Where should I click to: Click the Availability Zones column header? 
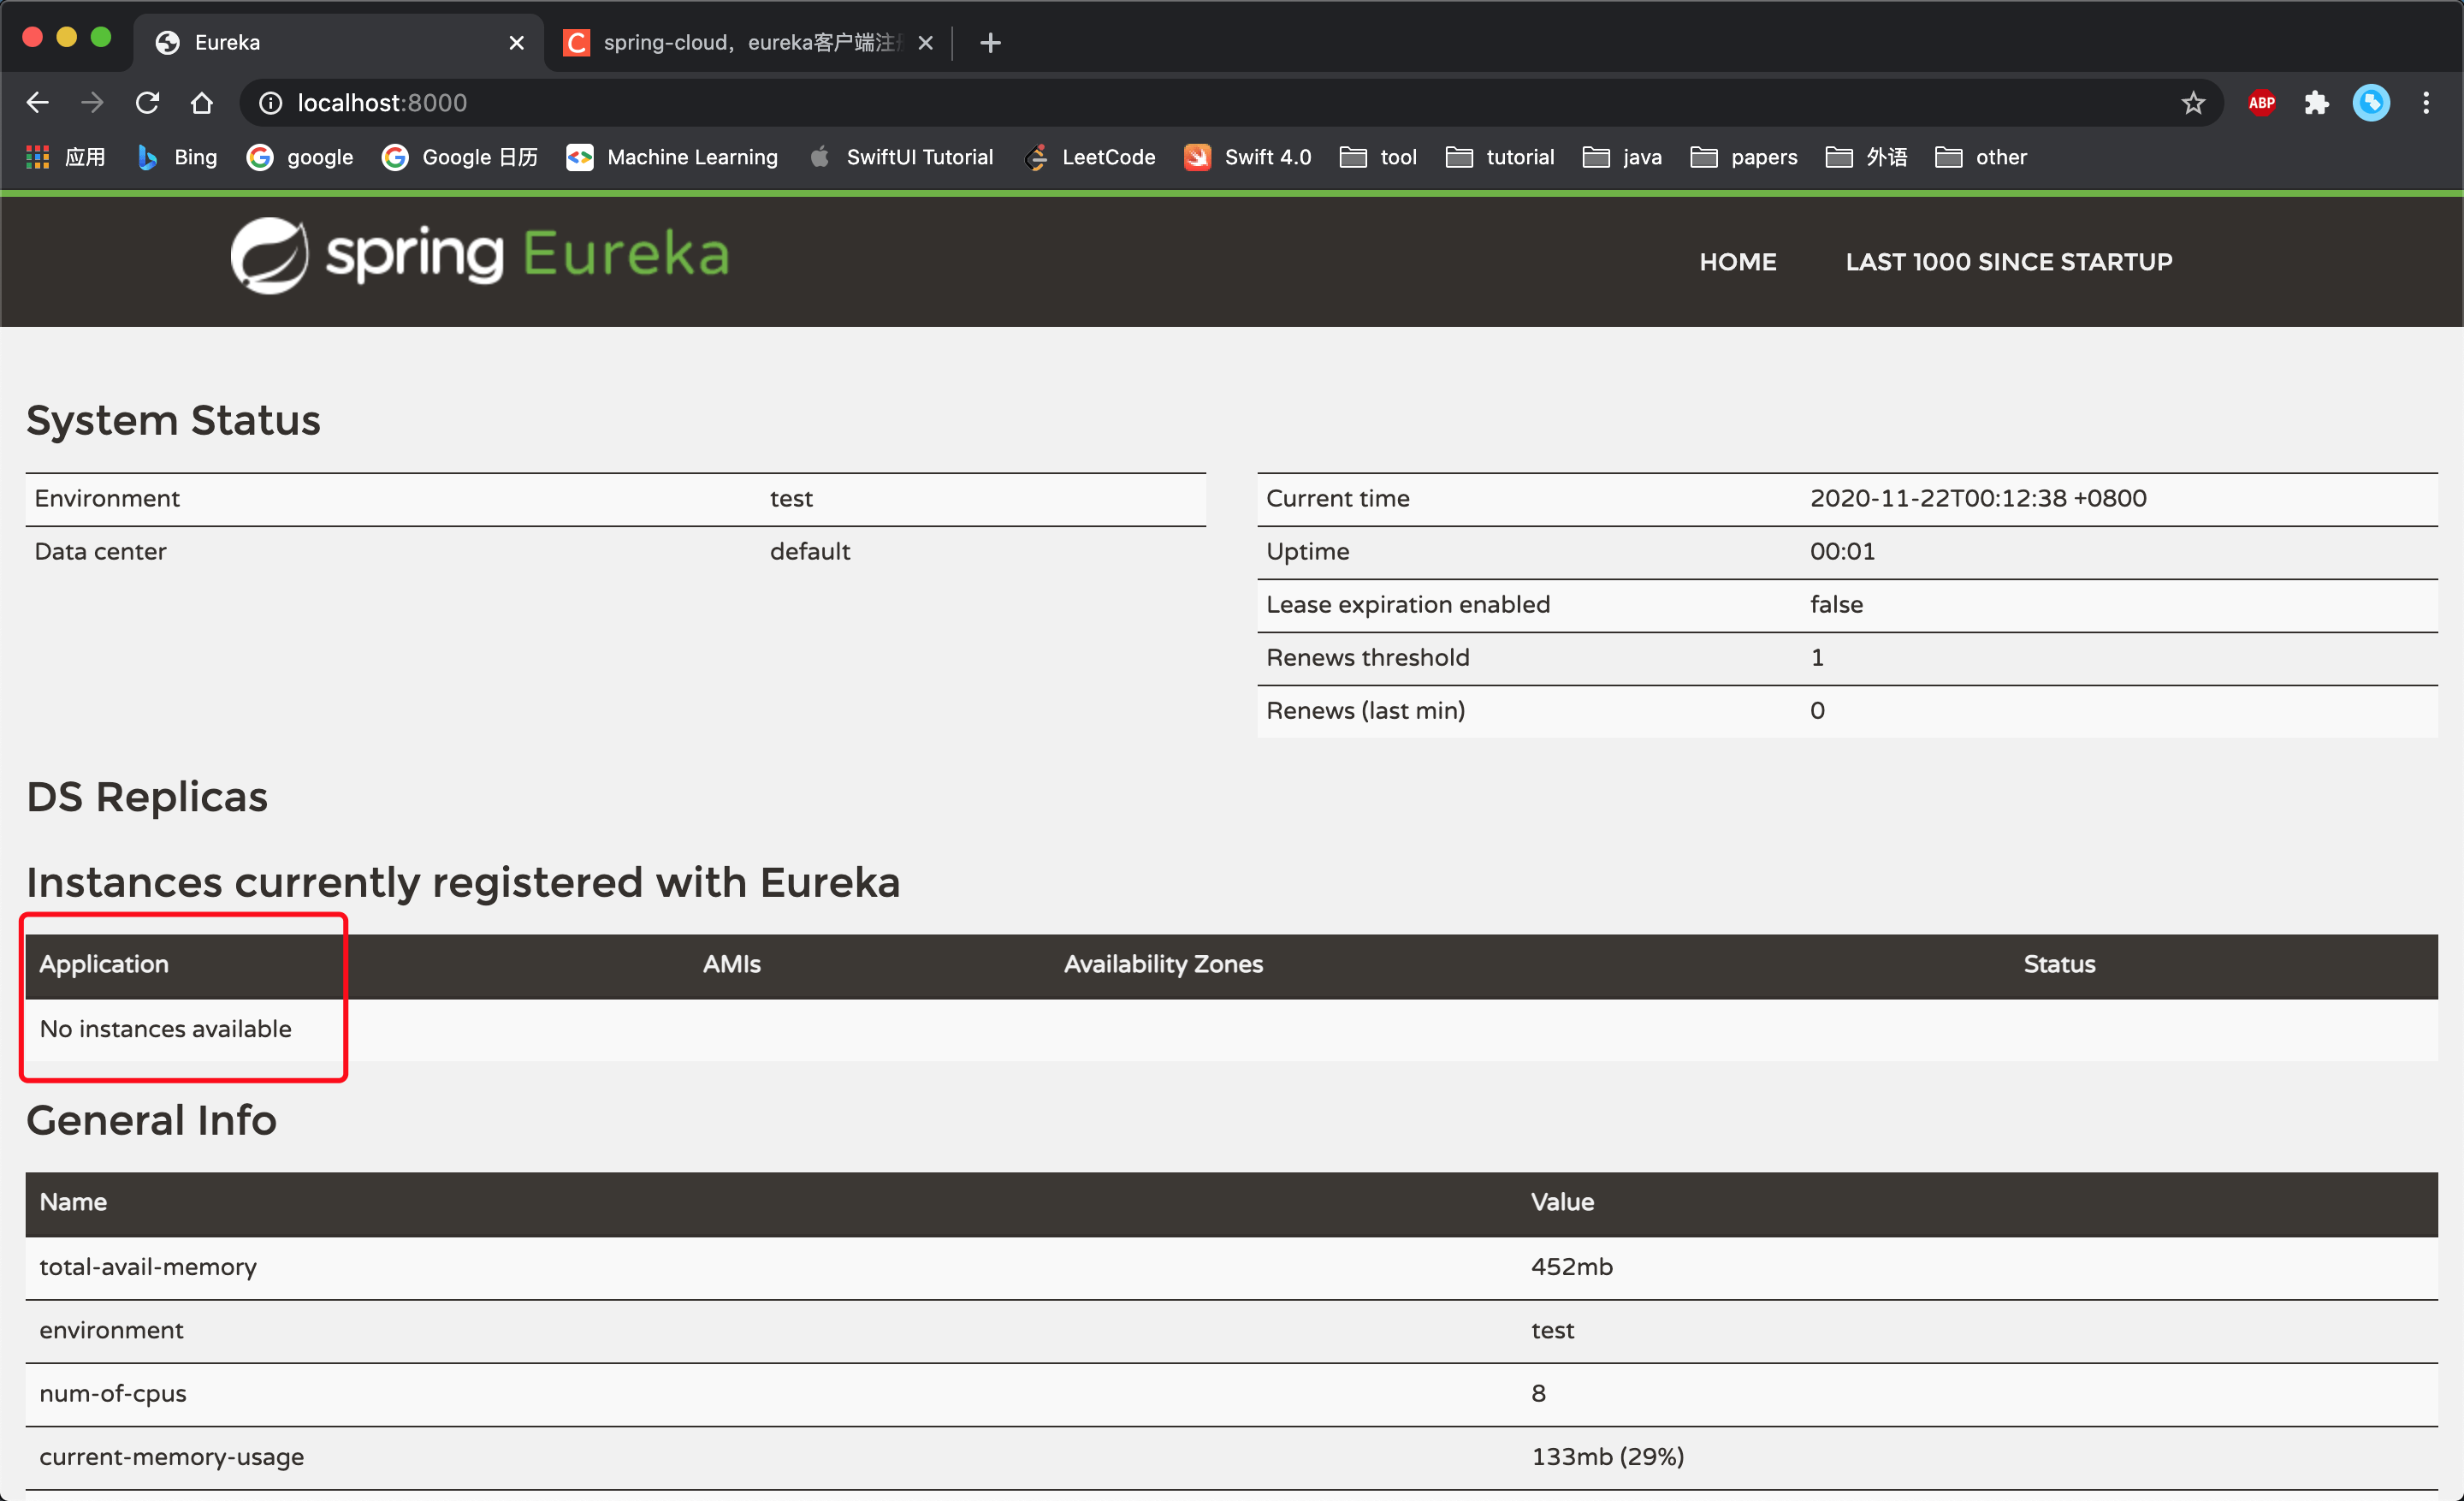(1163, 964)
